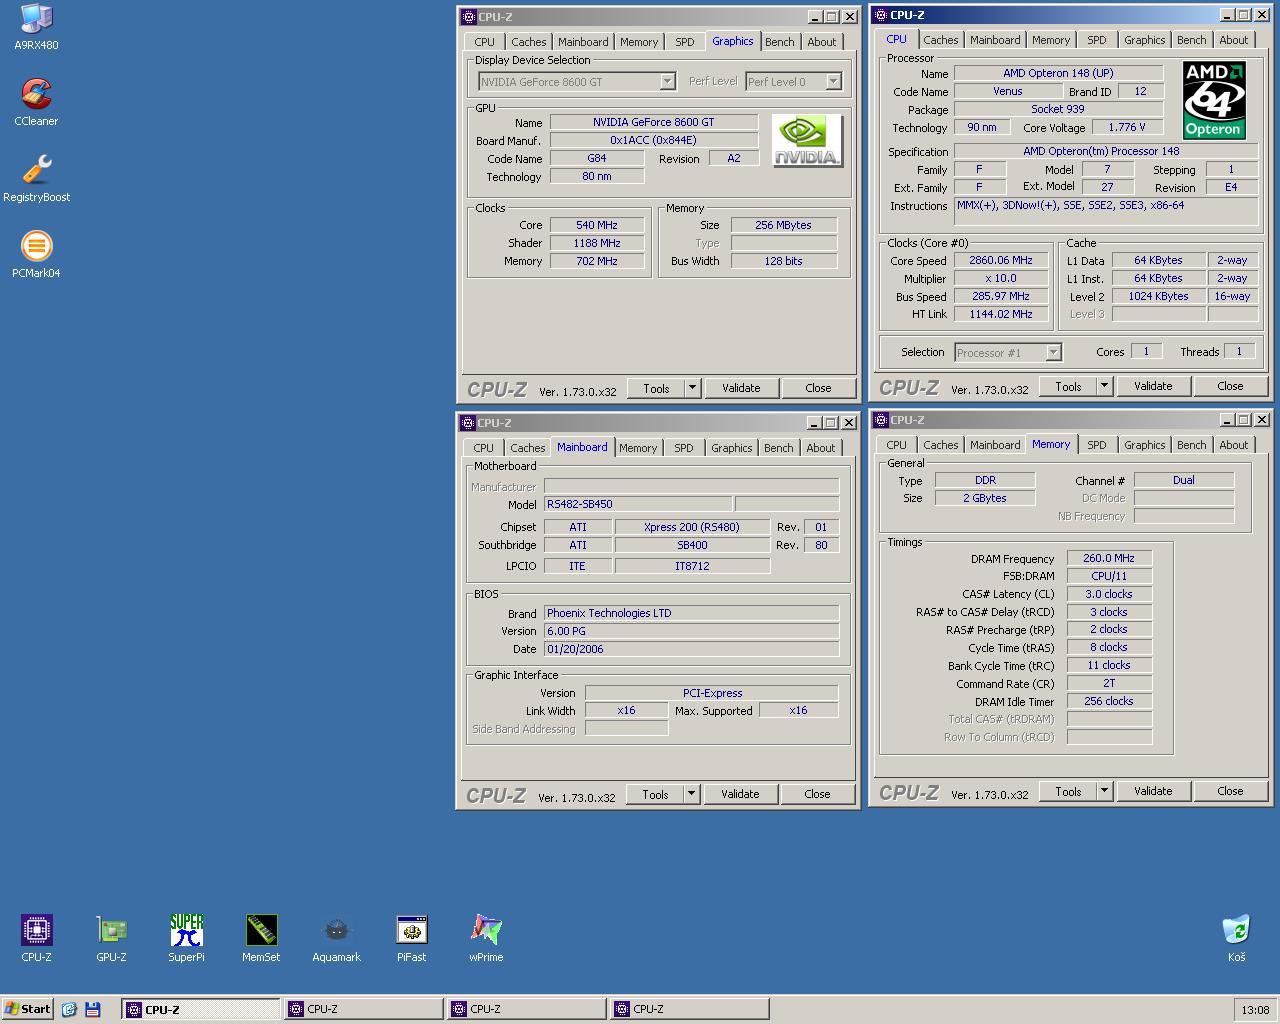Switch to the last CPU-Z taskbar button
Image resolution: width=1280 pixels, height=1024 pixels.
pos(690,1009)
